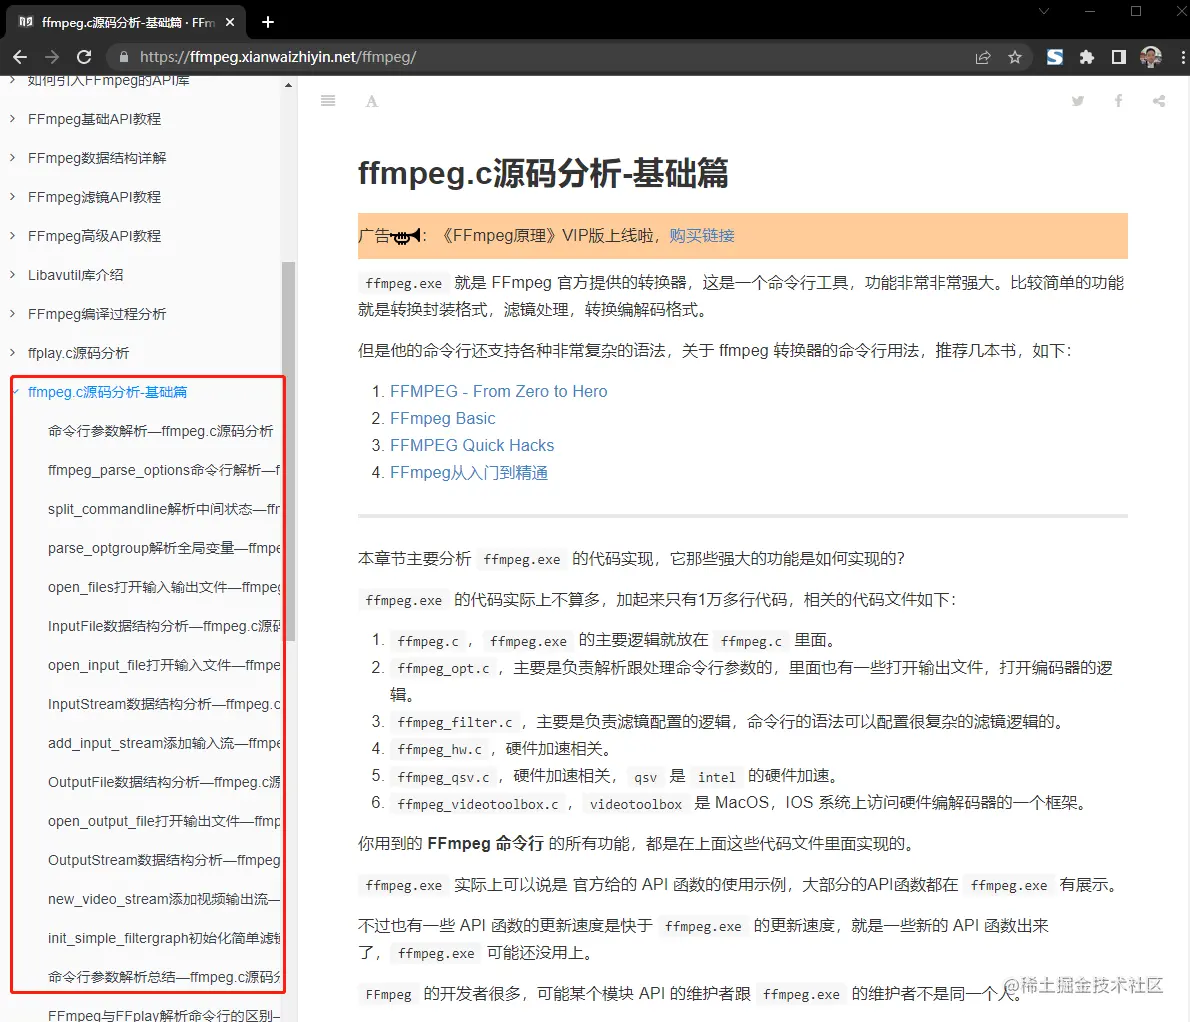Toggle sidebar with the hamburger icon
Image resolution: width=1190 pixels, height=1022 pixels.
tap(328, 101)
